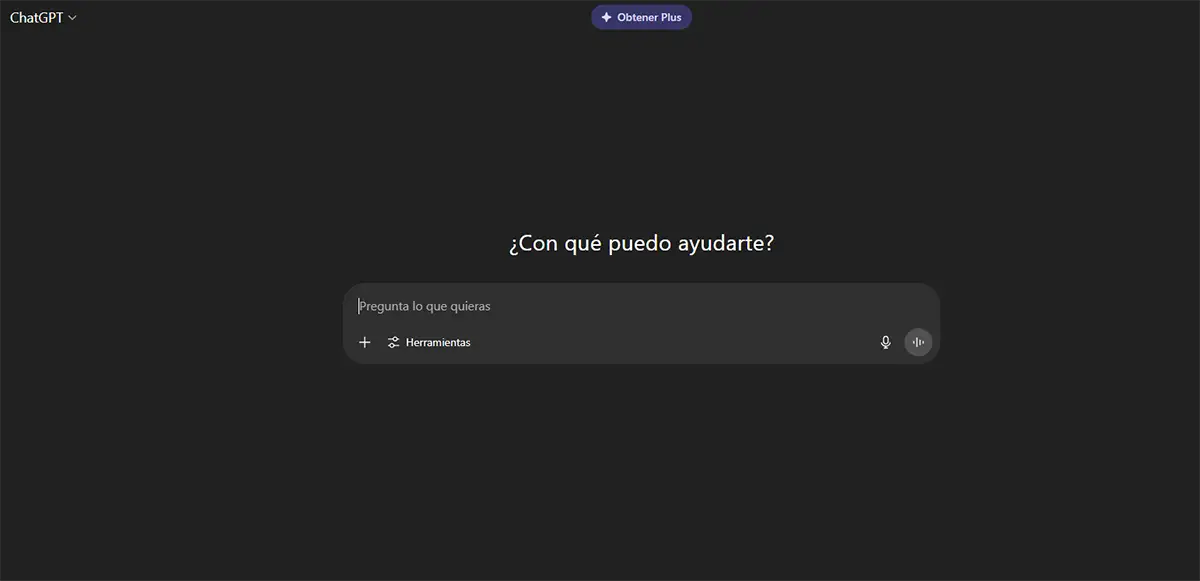Click the sparkle icon in Obtener Plus

pyautogui.click(x=606, y=18)
